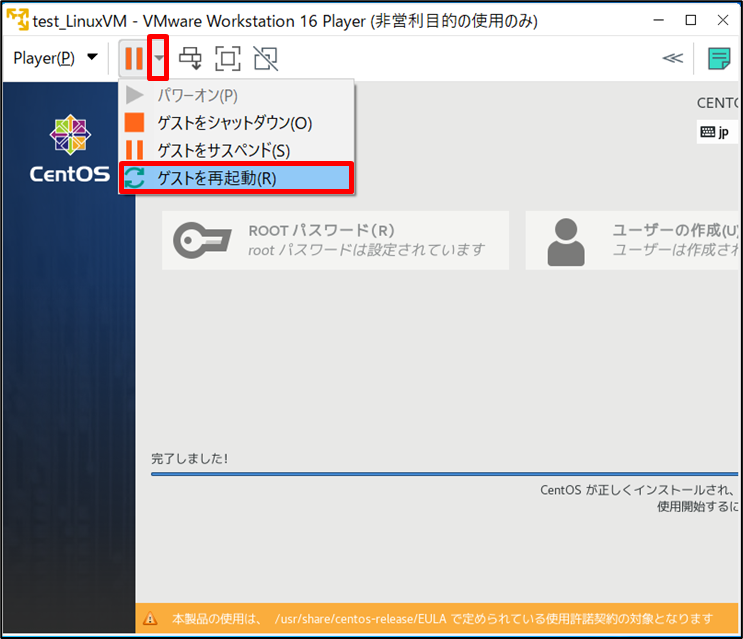
Task: Click the green restart icon in menu
Action: pos(135,178)
